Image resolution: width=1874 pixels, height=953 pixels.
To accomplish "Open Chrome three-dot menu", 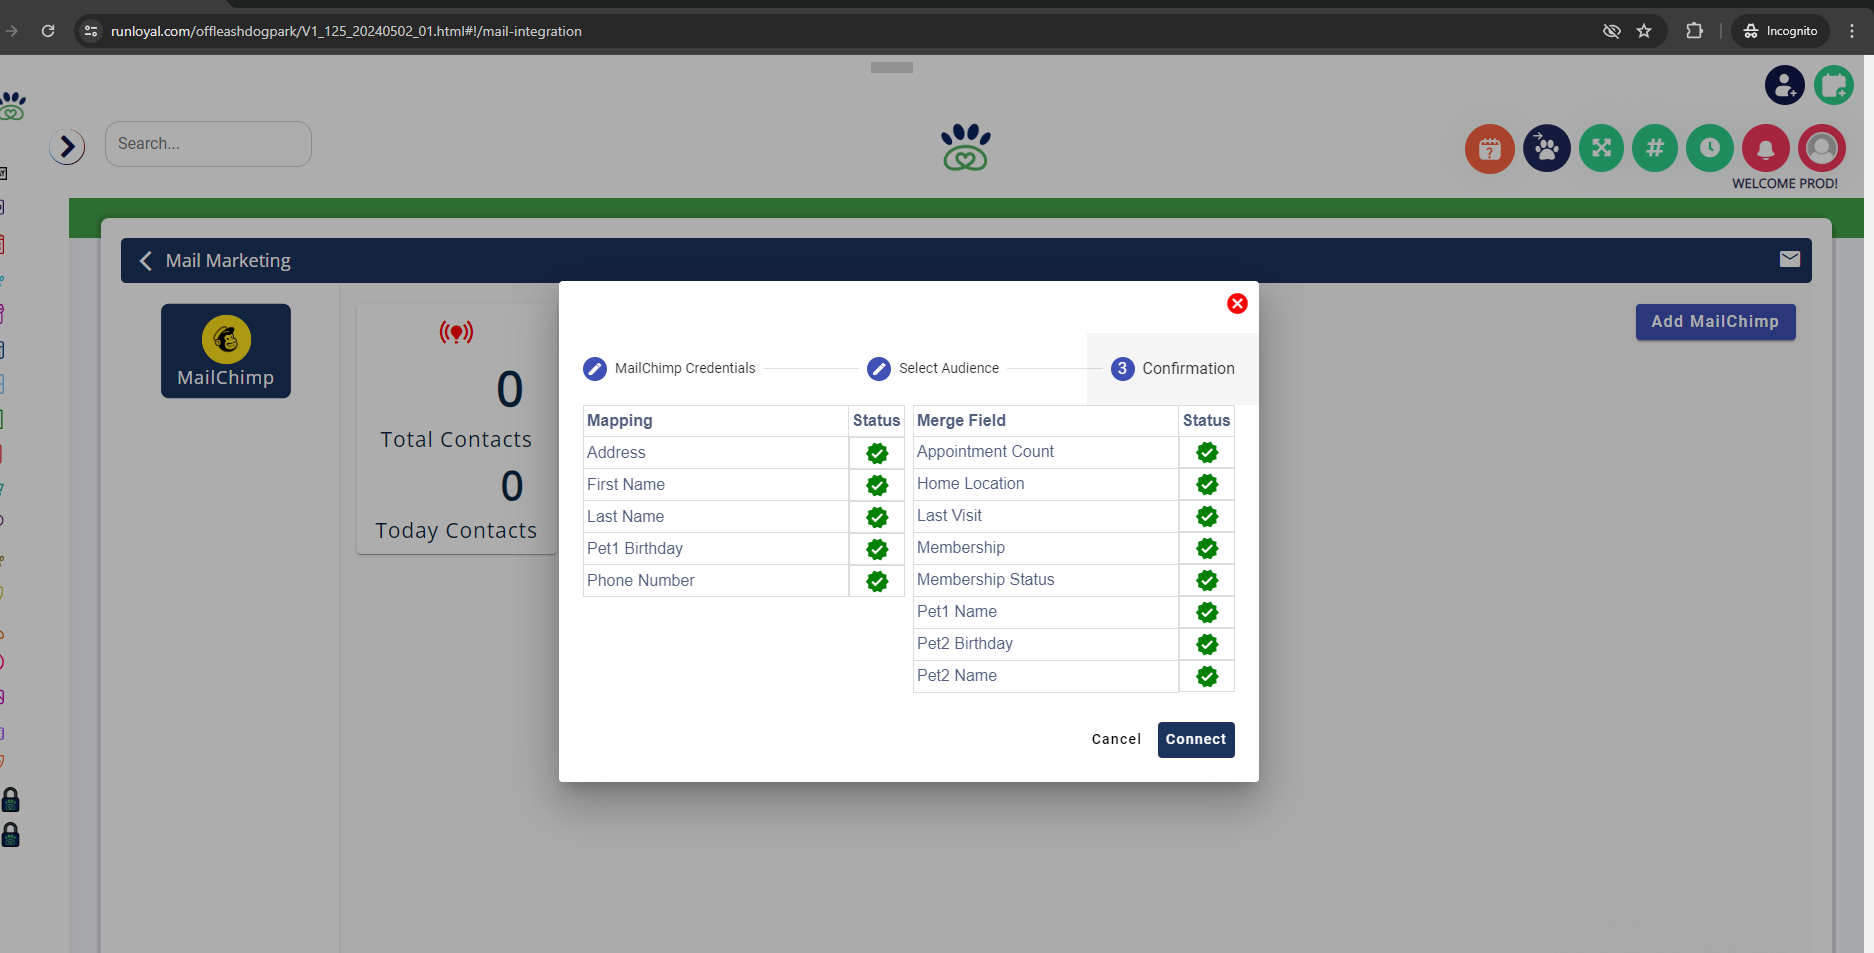I will coord(1852,31).
